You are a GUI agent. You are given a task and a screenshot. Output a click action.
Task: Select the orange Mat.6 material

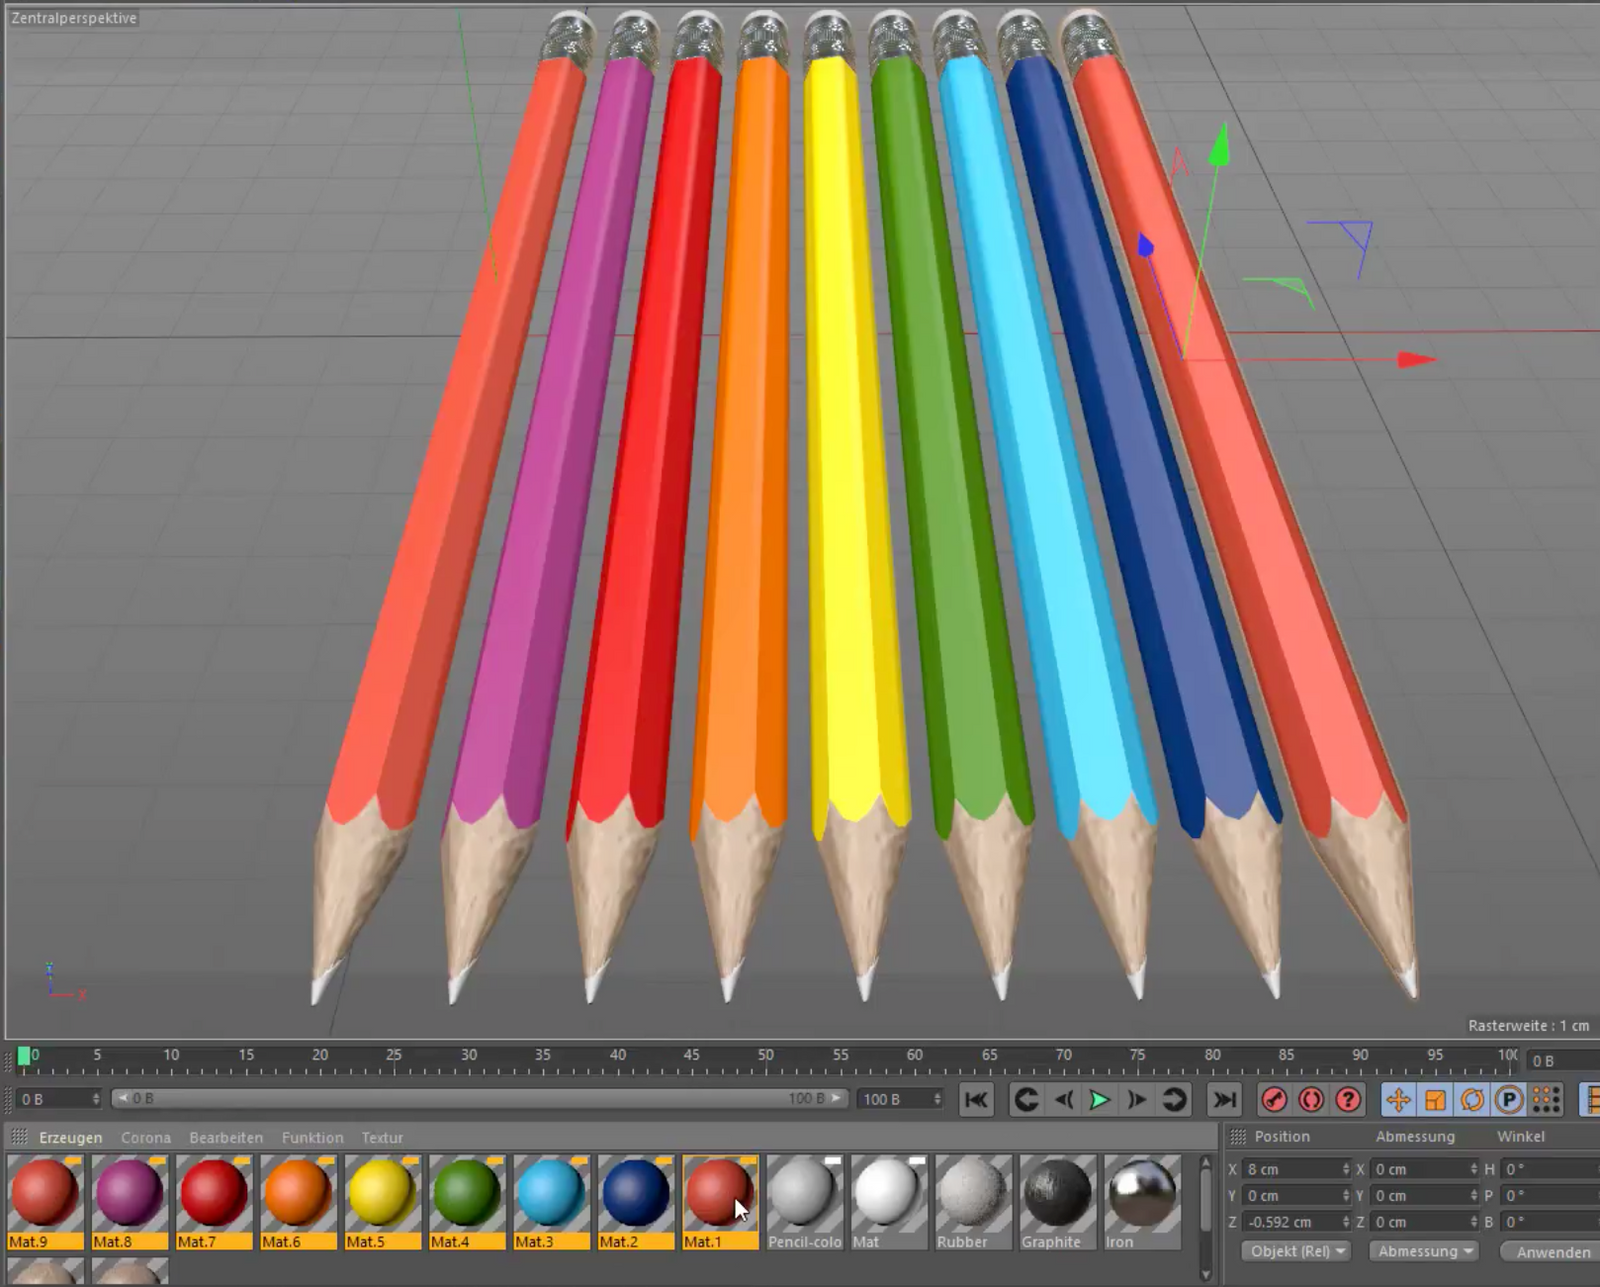298,1202
